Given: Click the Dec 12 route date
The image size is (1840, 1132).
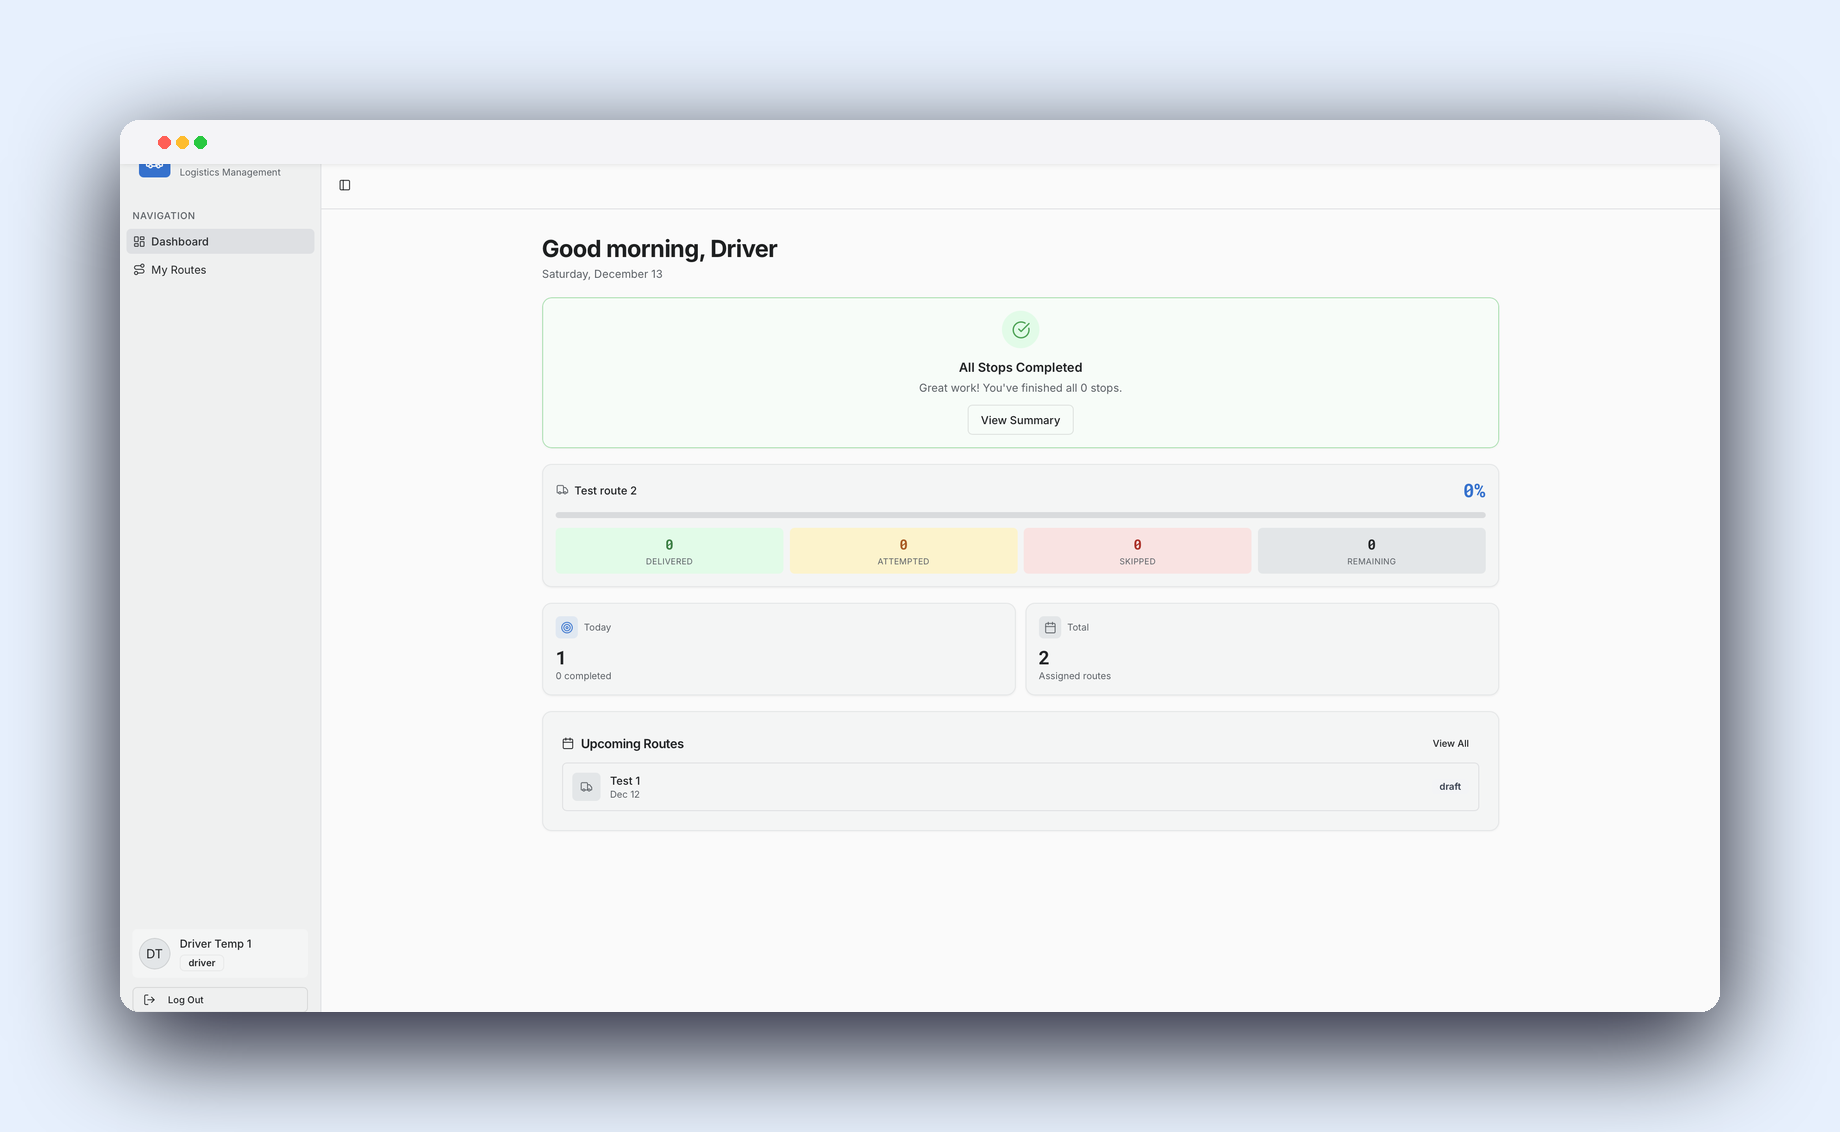Looking at the screenshot, I should 625,795.
